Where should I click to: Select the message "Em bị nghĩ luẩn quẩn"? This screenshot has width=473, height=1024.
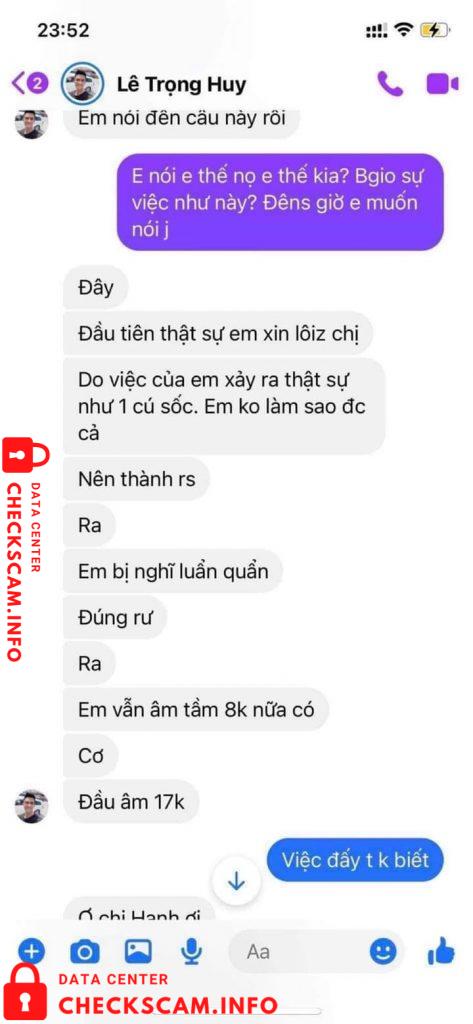point(173,571)
